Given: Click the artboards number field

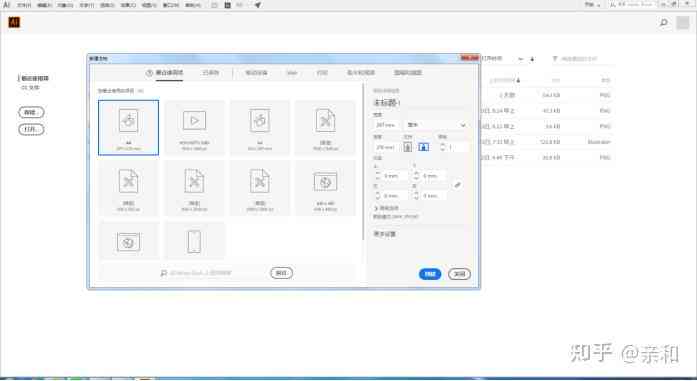Looking at the screenshot, I should [x=457, y=147].
